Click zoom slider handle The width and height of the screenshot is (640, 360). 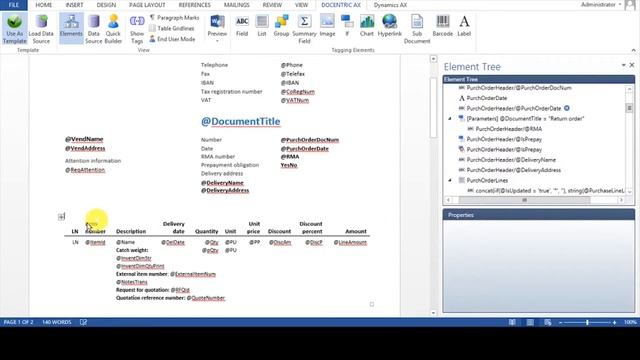click(587, 322)
